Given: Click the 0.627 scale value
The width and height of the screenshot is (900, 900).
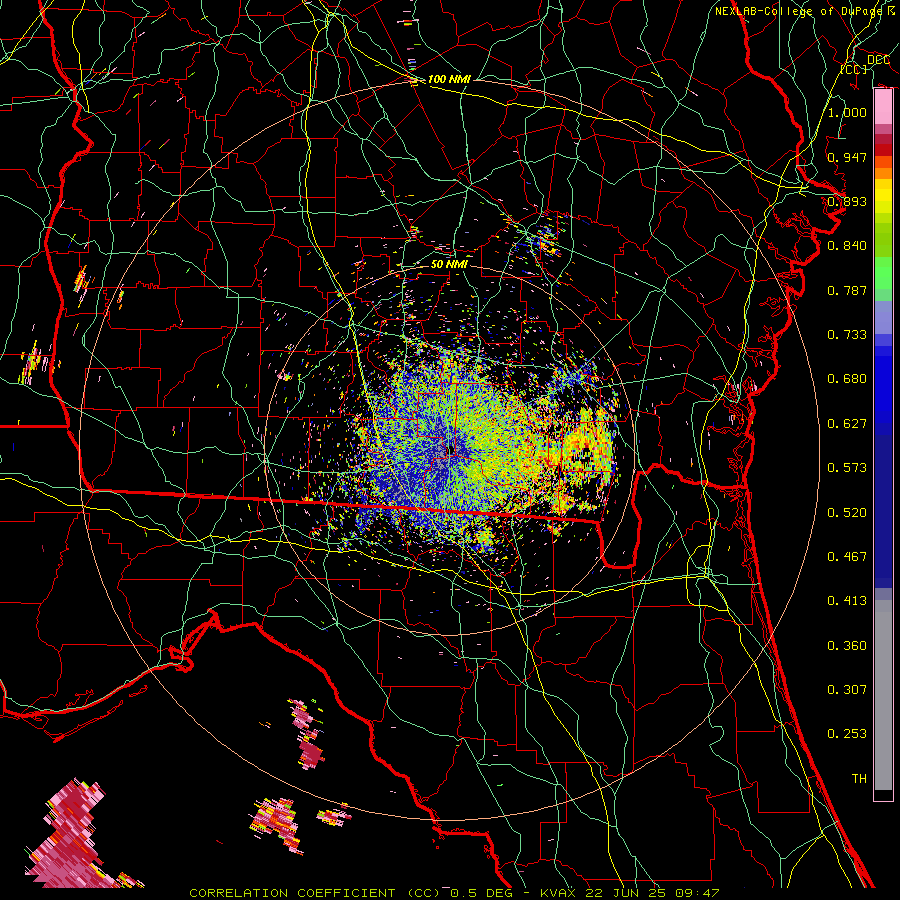Looking at the screenshot, I should (847, 424).
